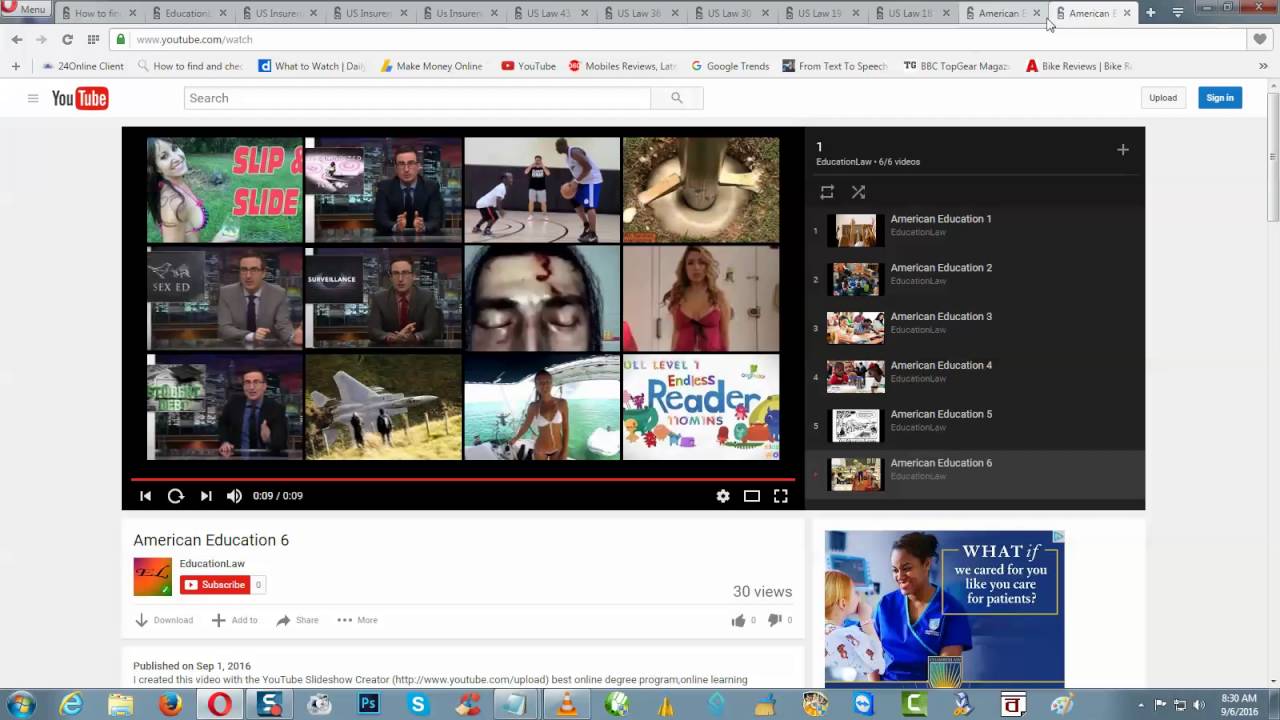1280x720 pixels.
Task: Play American Education 1 from the playlist
Action: (x=975, y=230)
